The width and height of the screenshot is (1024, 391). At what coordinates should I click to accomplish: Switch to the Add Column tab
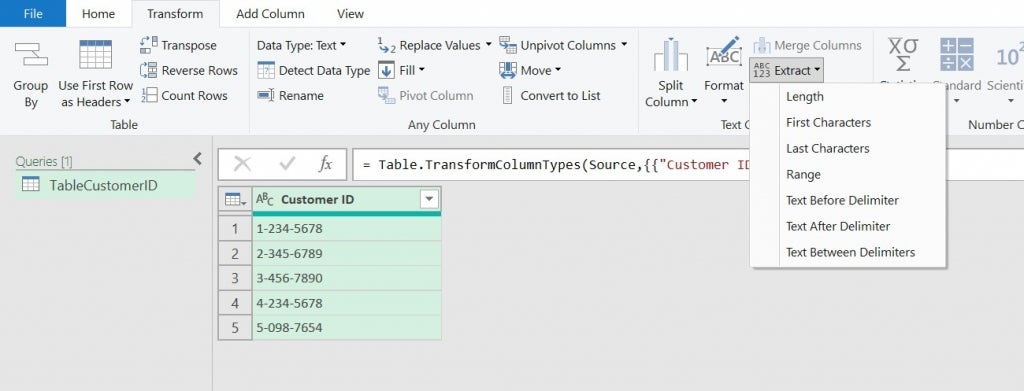(270, 14)
